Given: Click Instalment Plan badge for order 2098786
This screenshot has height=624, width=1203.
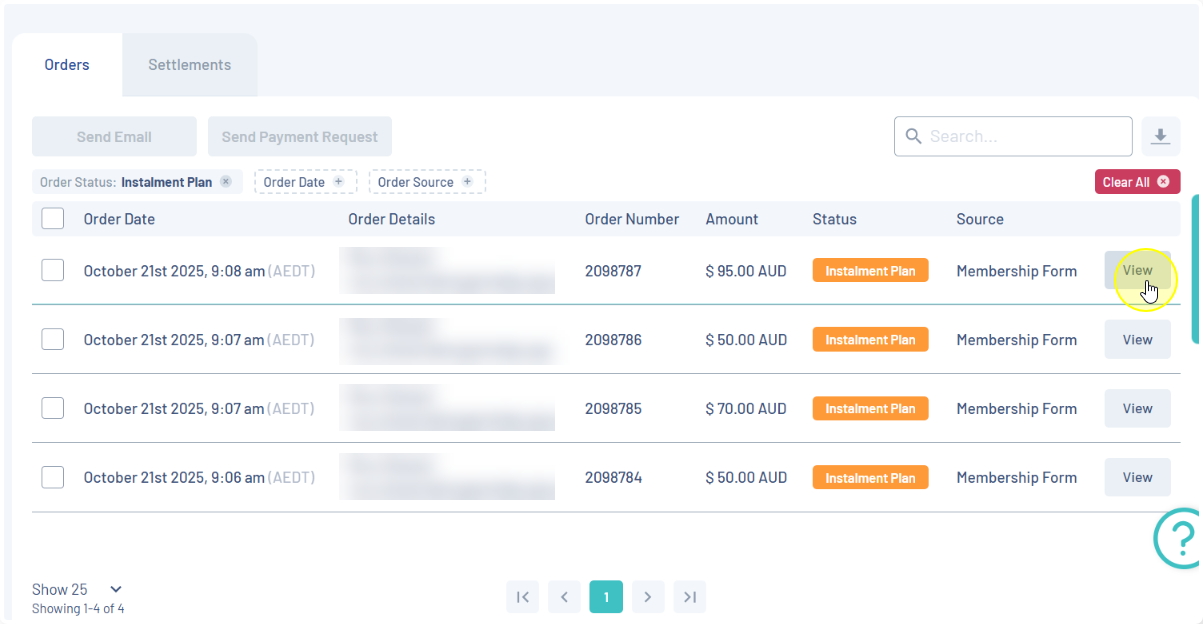Looking at the screenshot, I should pos(870,339).
